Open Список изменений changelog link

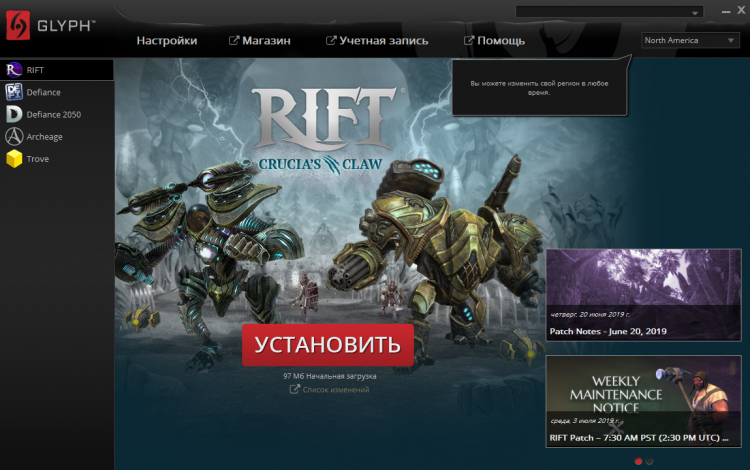pyautogui.click(x=336, y=390)
